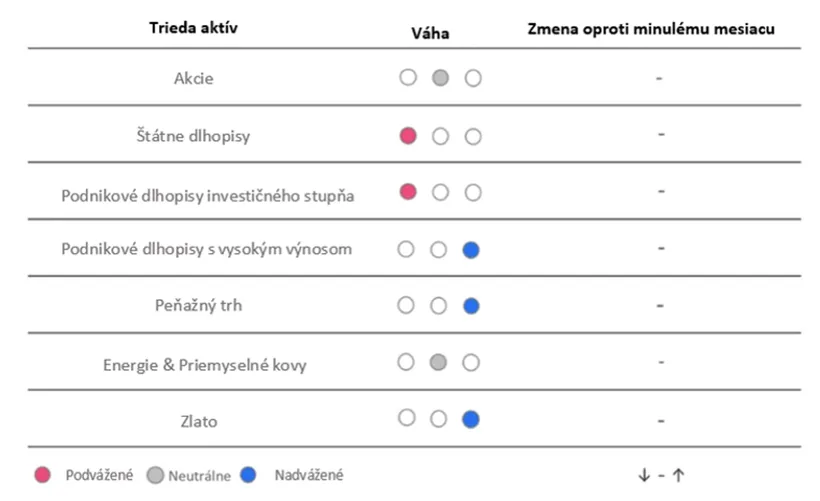
Task: Click the pink circle in the investičného stupňa row
Action: (x=408, y=192)
